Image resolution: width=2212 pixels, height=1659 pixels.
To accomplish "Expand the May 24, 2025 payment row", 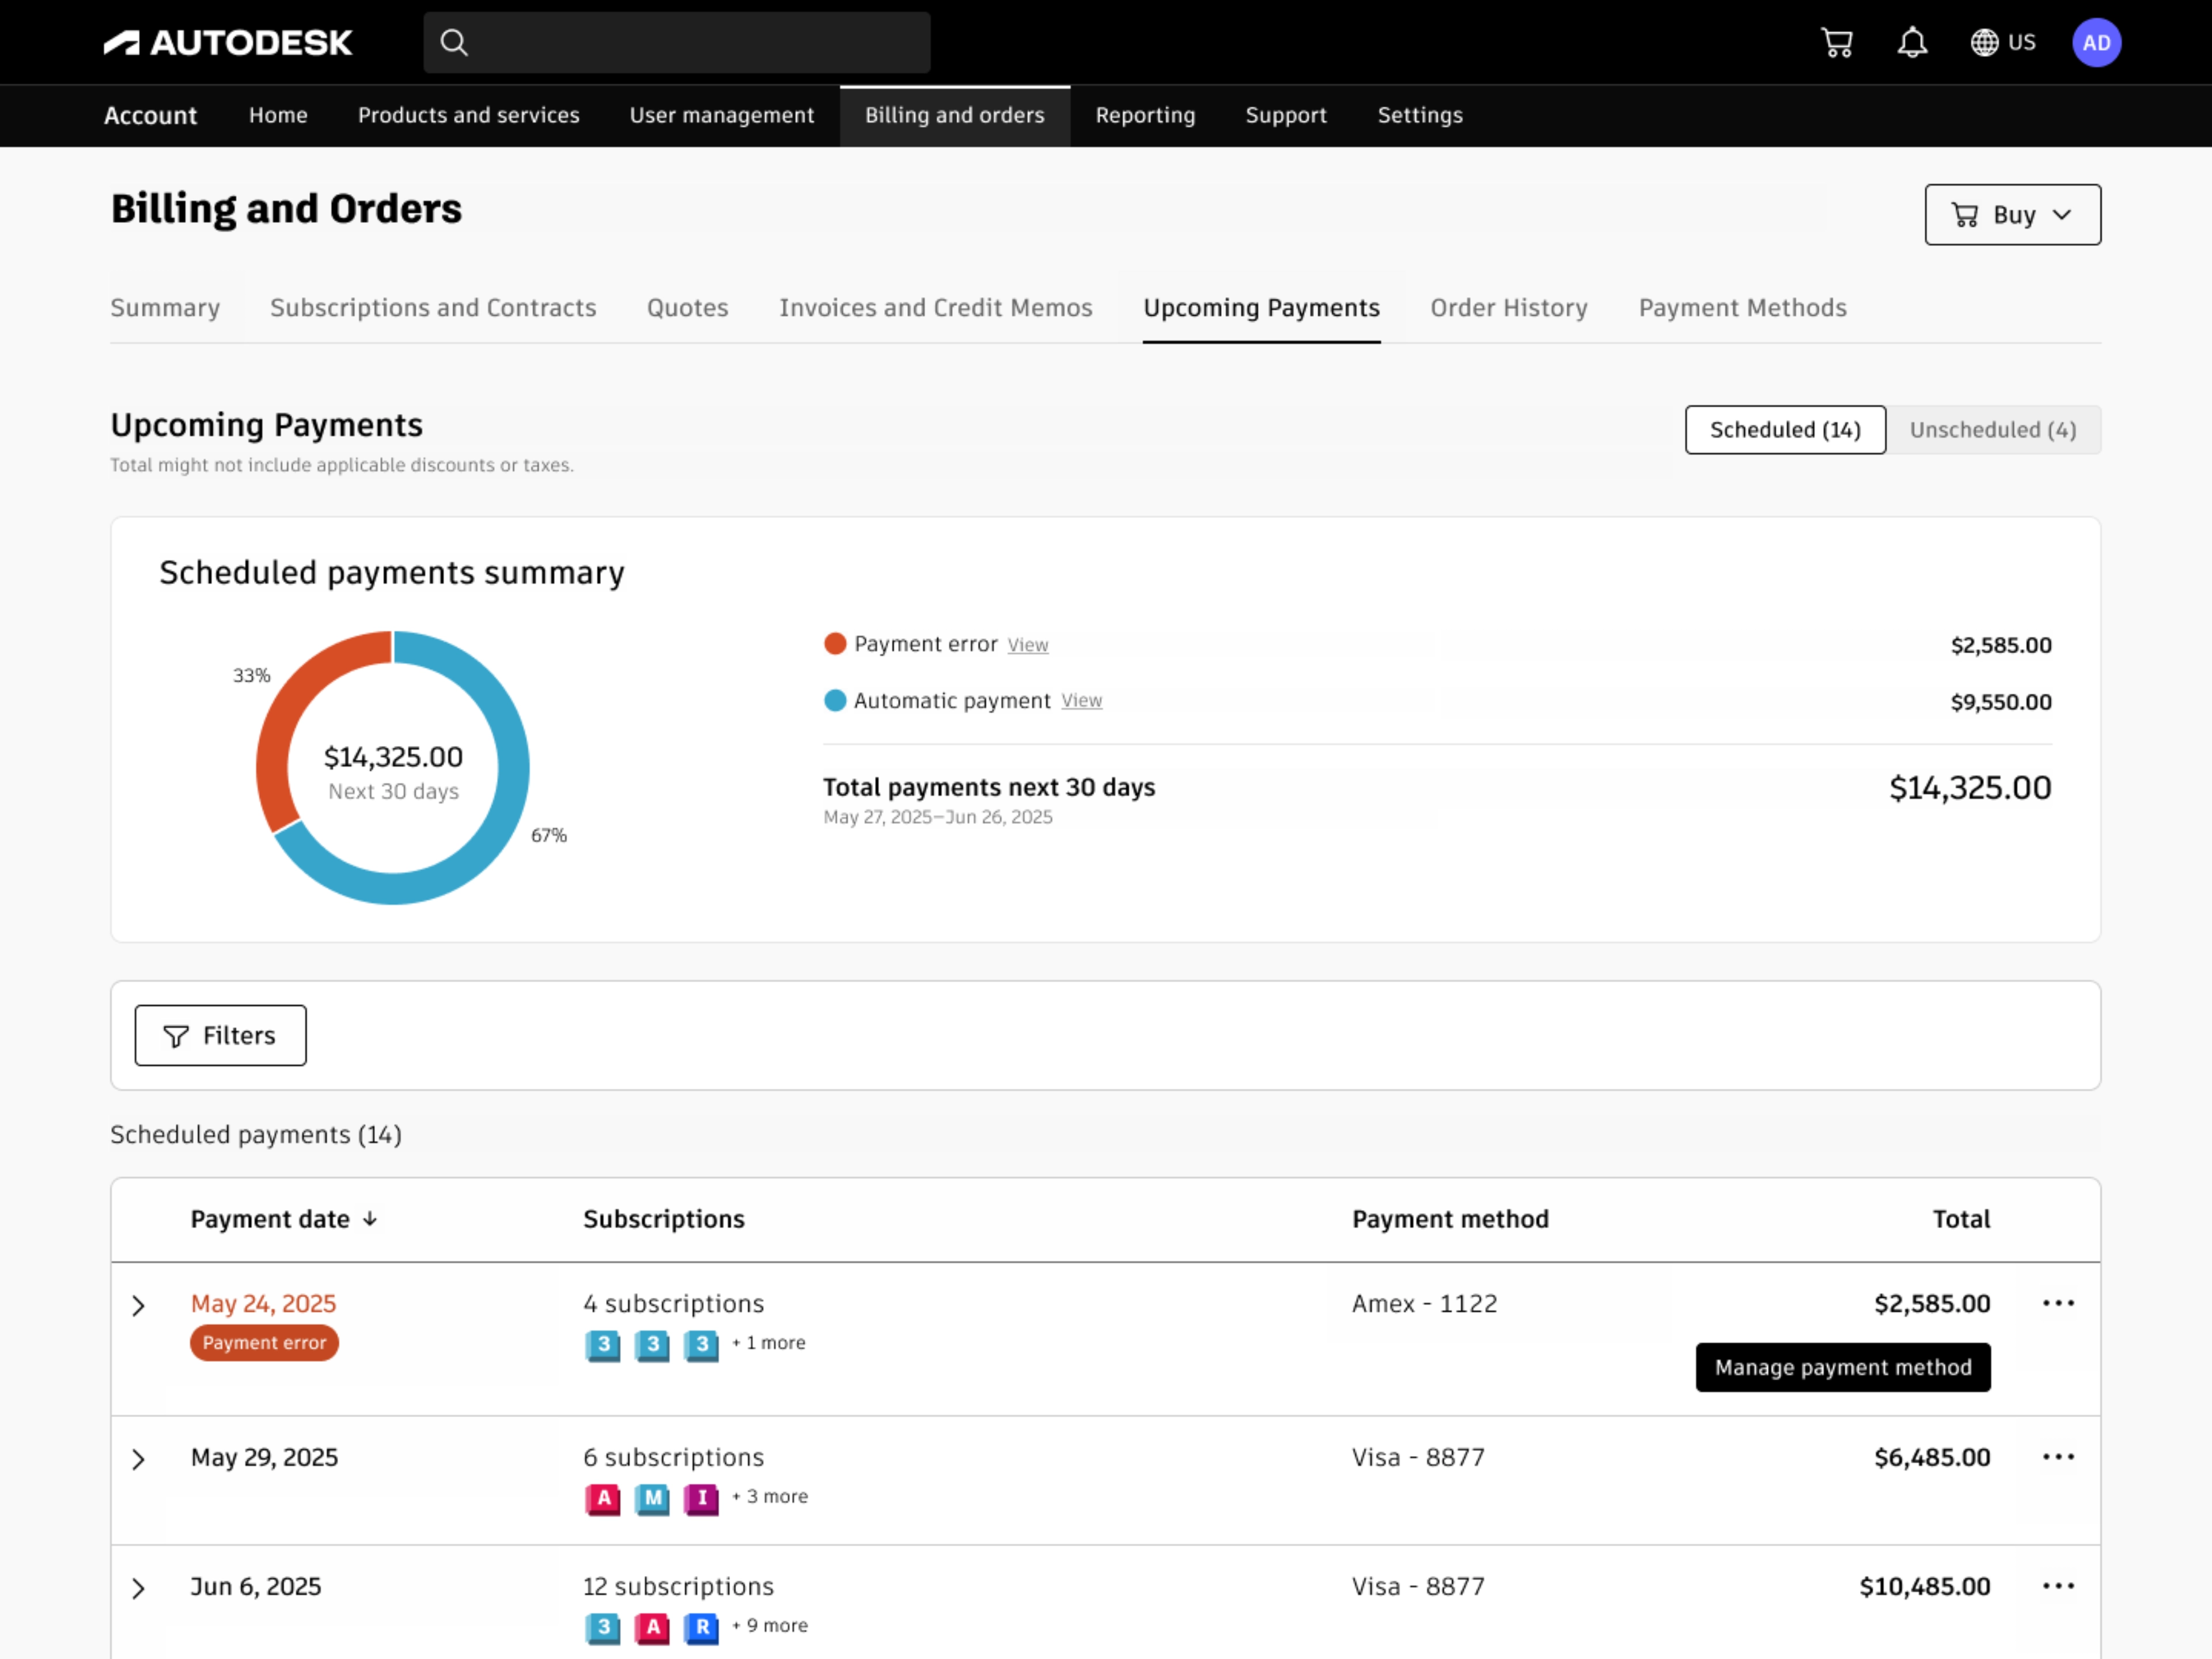I will click(138, 1306).
